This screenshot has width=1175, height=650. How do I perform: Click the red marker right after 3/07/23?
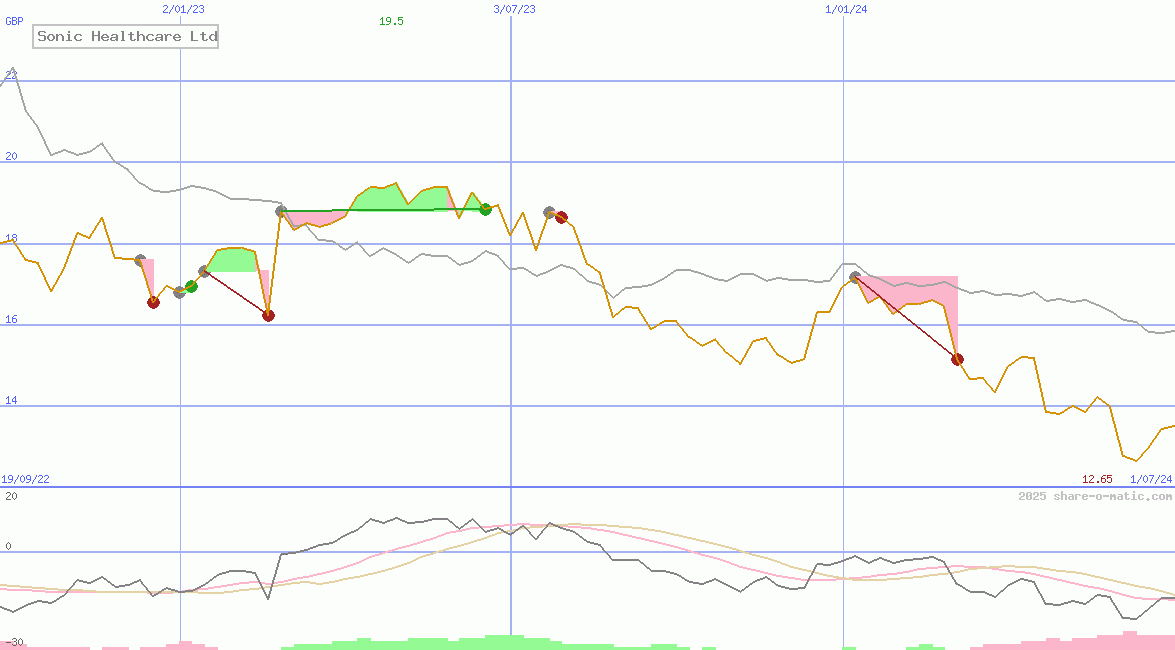click(x=561, y=217)
